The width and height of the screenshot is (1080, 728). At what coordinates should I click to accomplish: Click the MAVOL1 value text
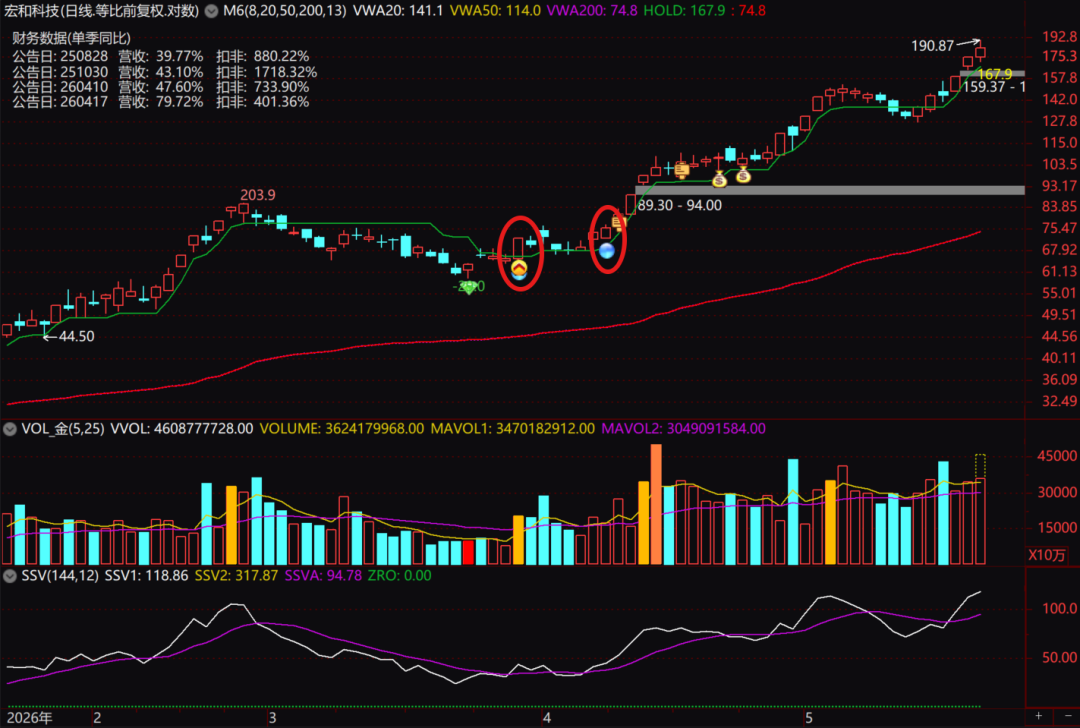[x=512, y=429]
